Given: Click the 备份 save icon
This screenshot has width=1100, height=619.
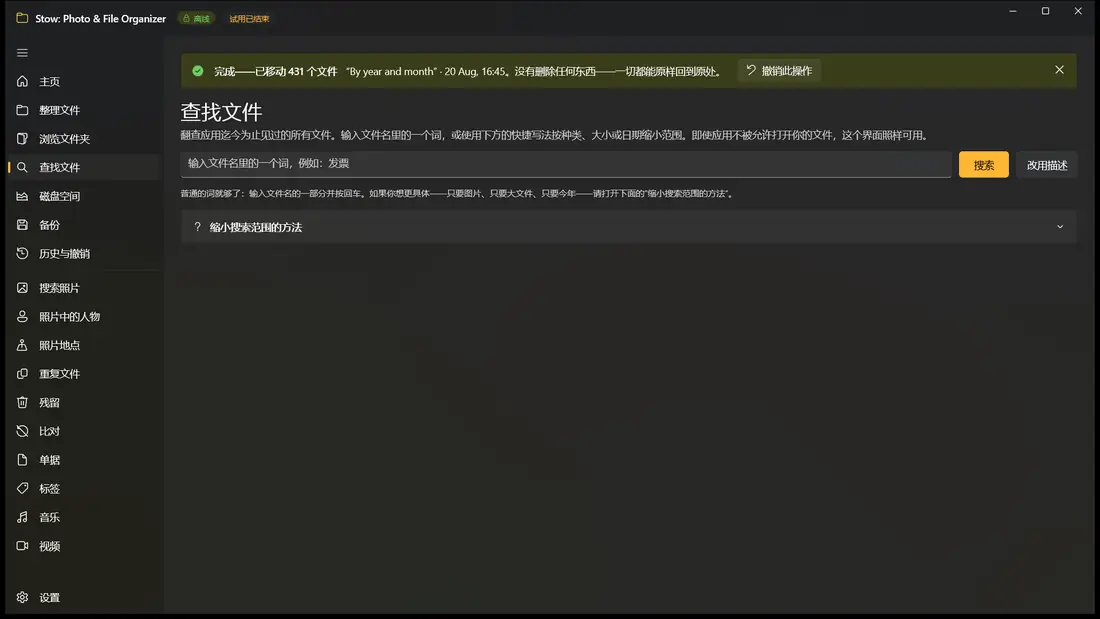Looking at the screenshot, I should pyautogui.click(x=22, y=225).
